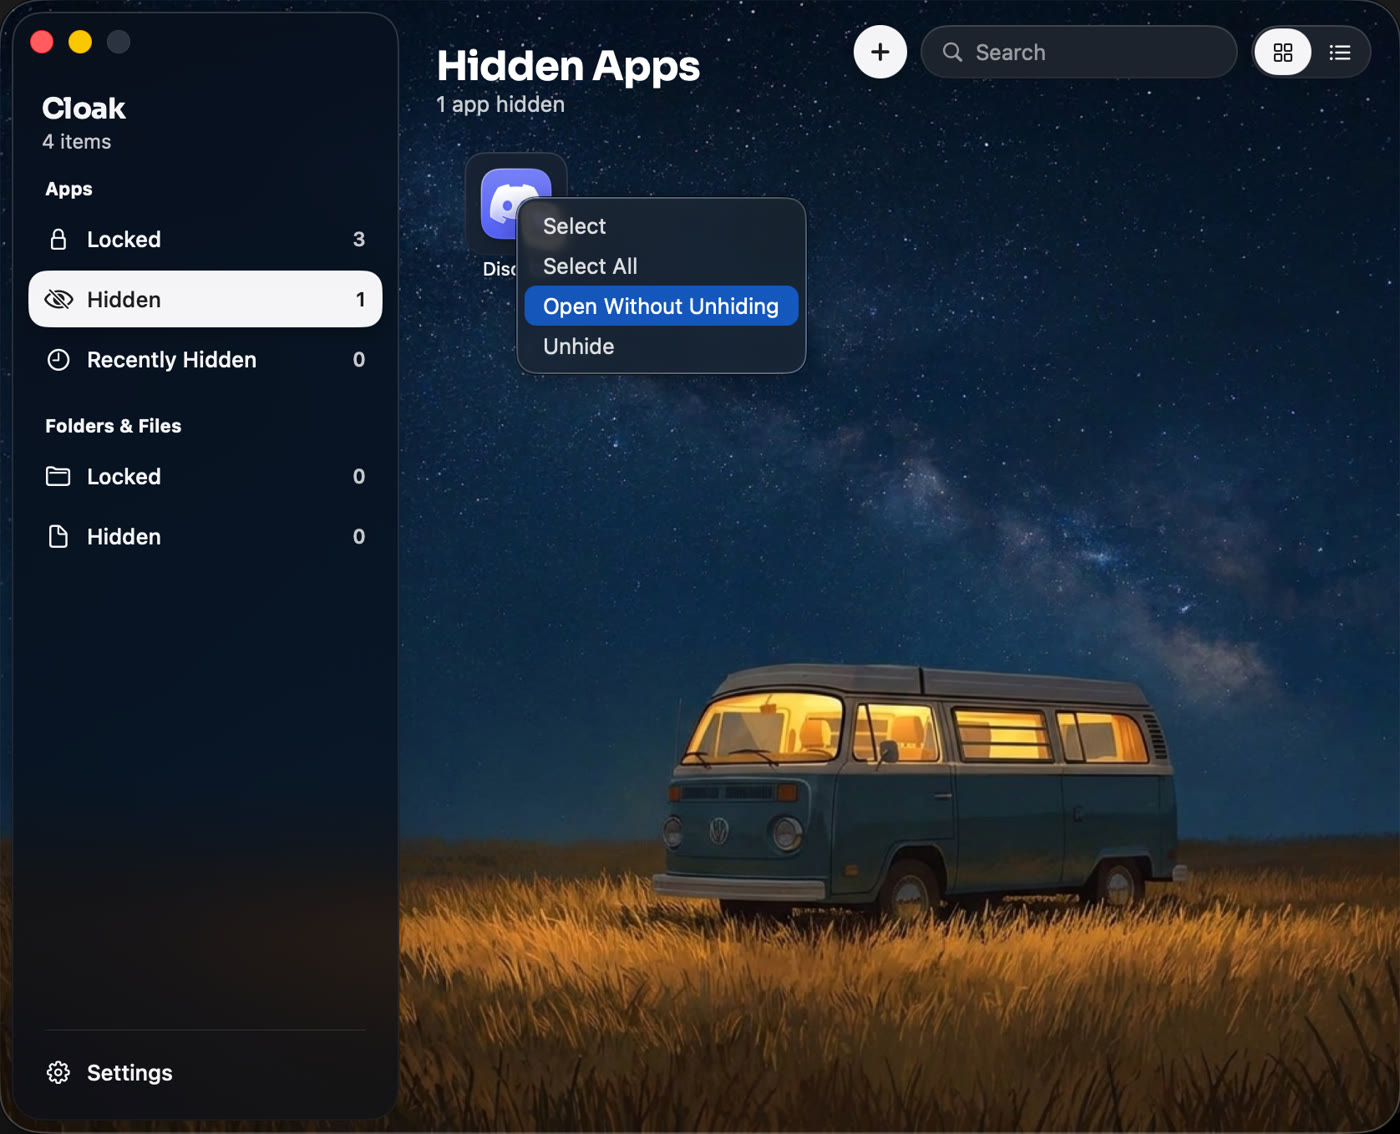Click the '4 items' label
1400x1134 pixels.
coord(77,142)
